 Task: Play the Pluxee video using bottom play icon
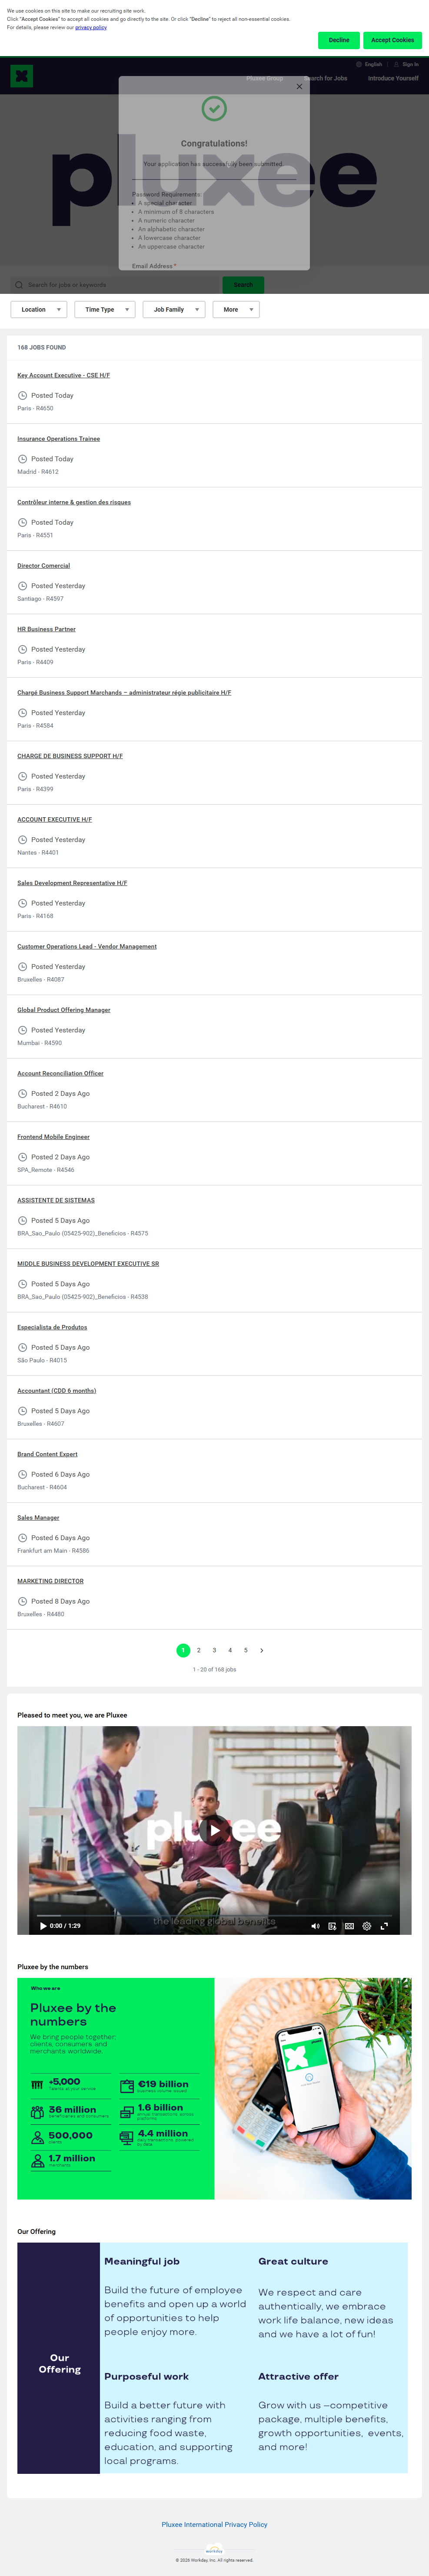[43, 1925]
